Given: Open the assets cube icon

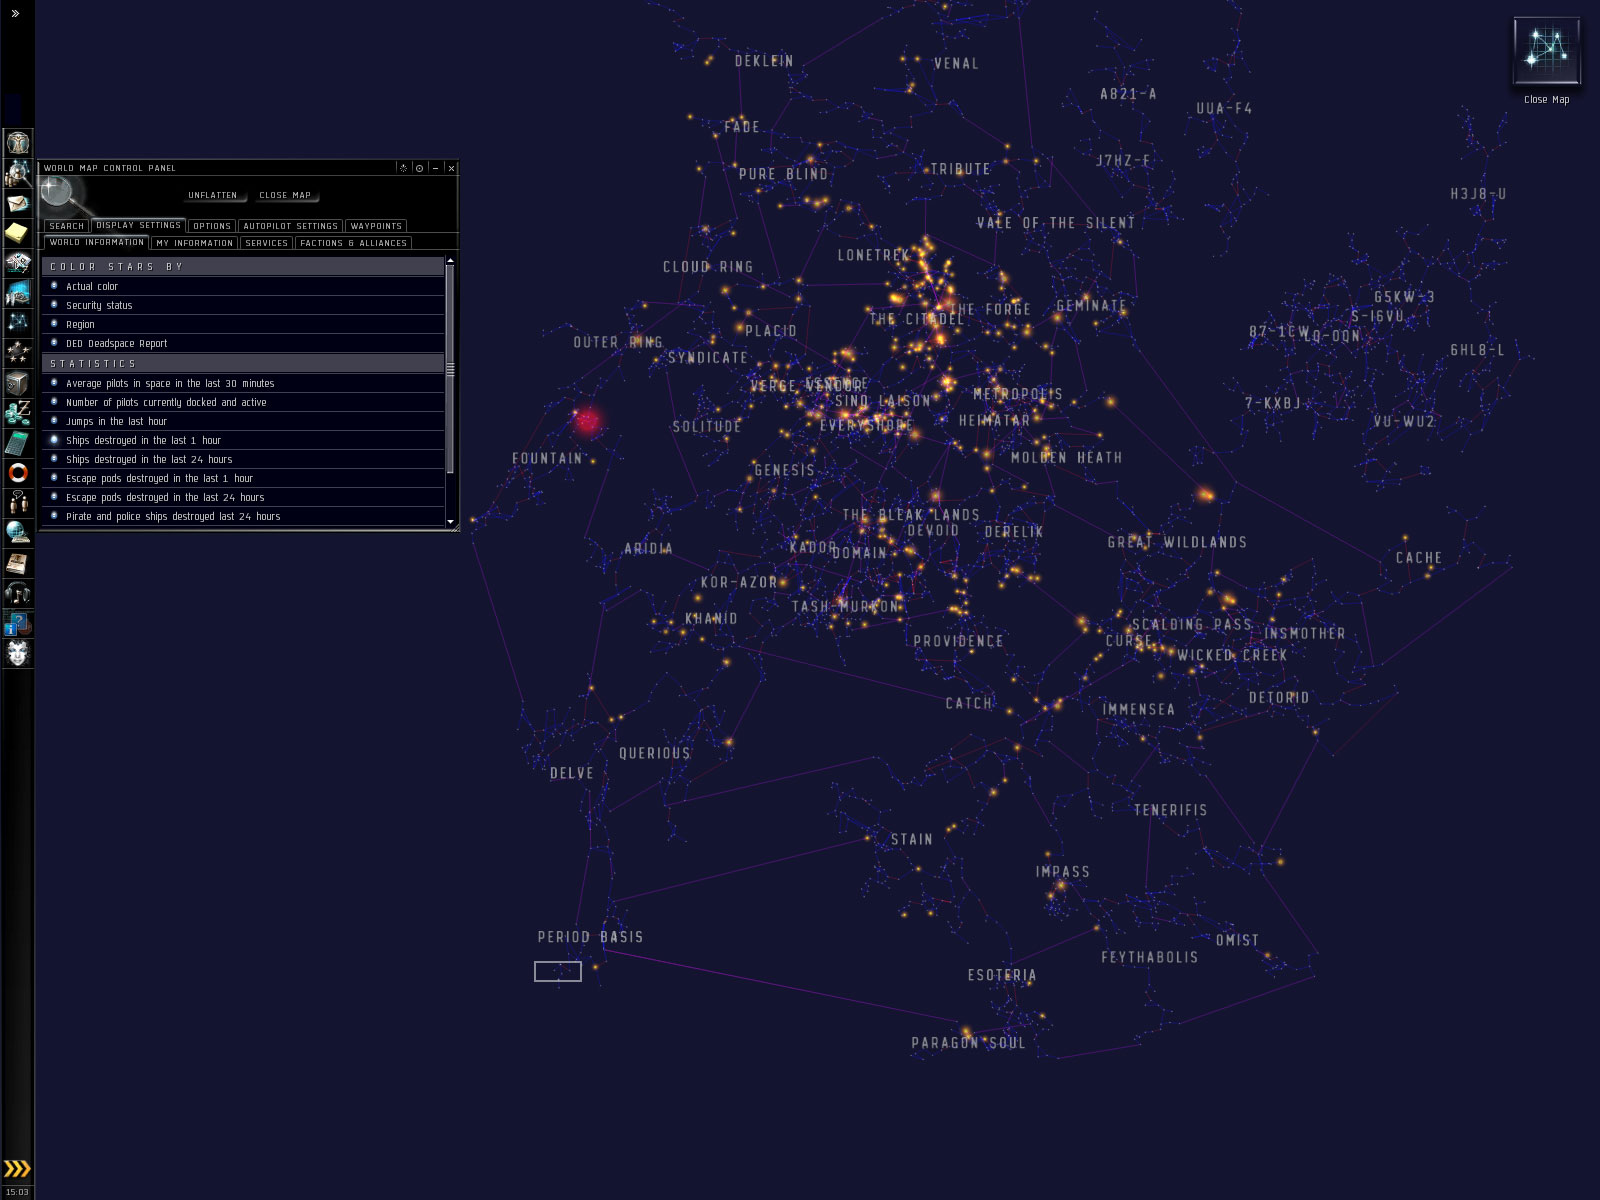Looking at the screenshot, I should [18, 383].
